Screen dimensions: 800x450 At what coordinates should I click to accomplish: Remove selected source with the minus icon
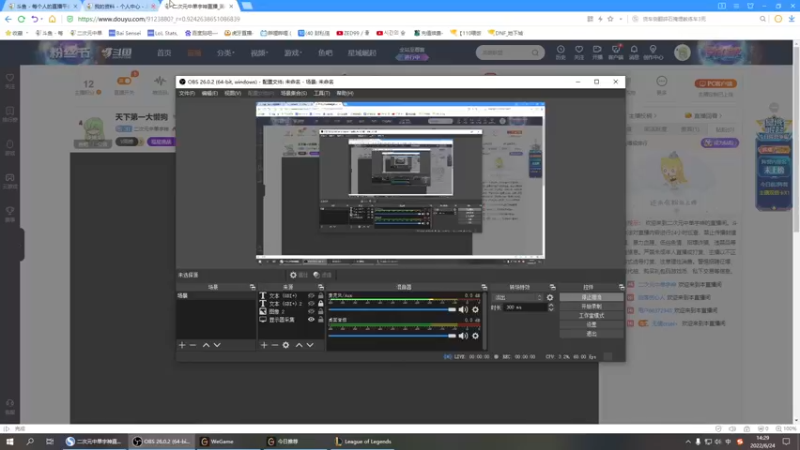click(x=275, y=345)
